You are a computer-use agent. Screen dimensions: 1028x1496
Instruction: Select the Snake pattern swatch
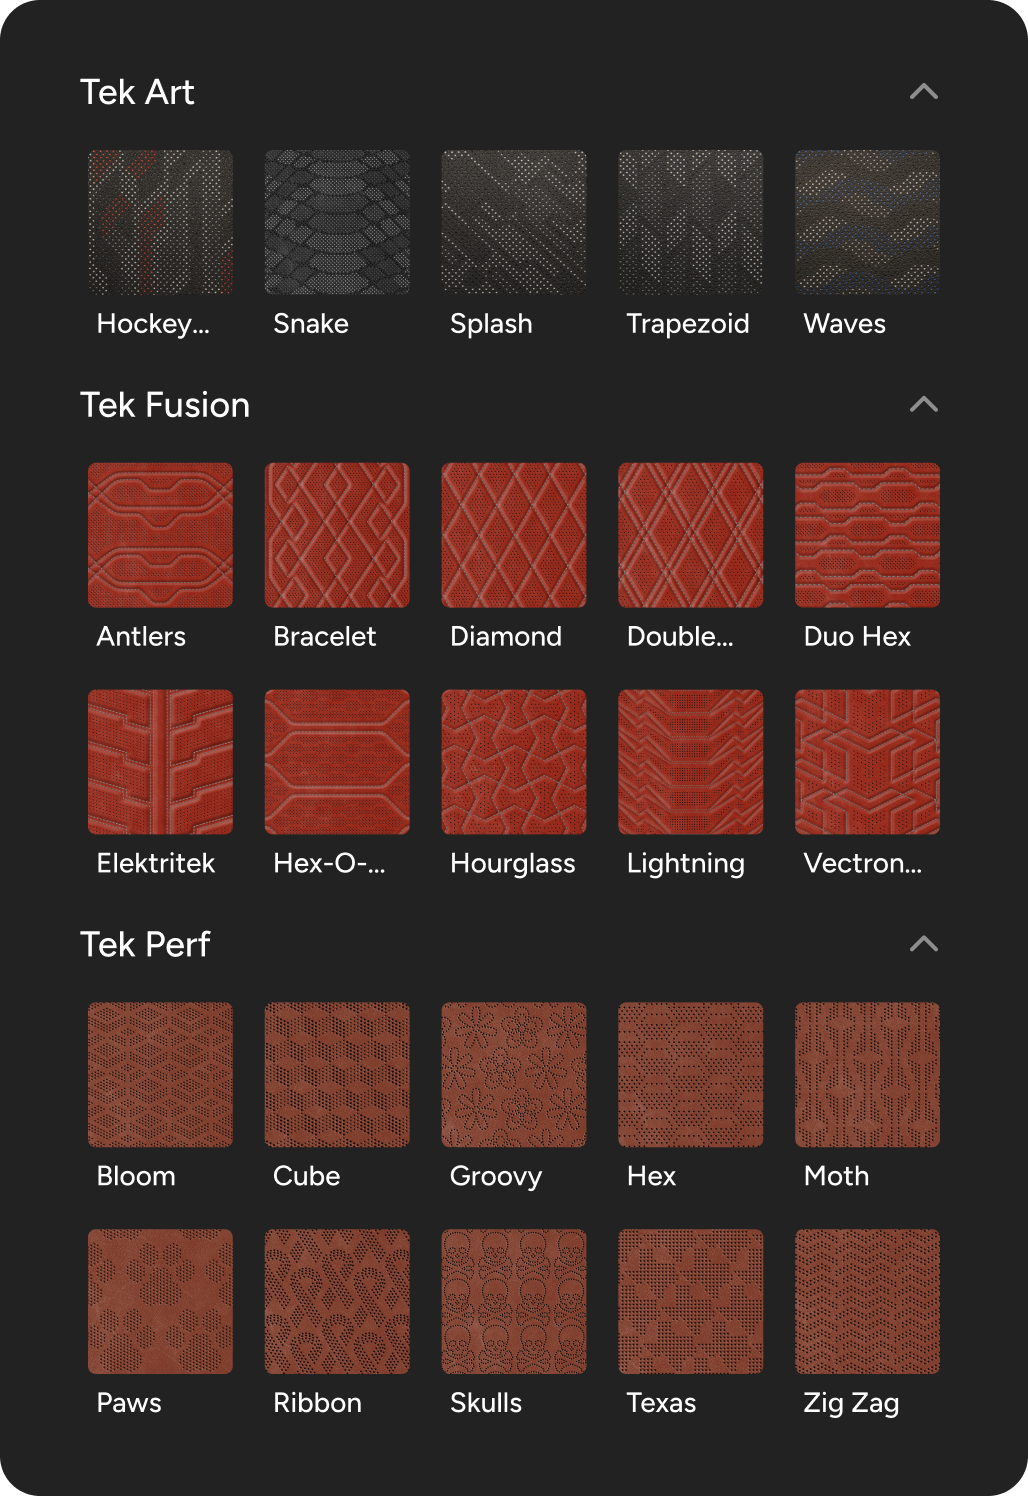pyautogui.click(x=337, y=222)
